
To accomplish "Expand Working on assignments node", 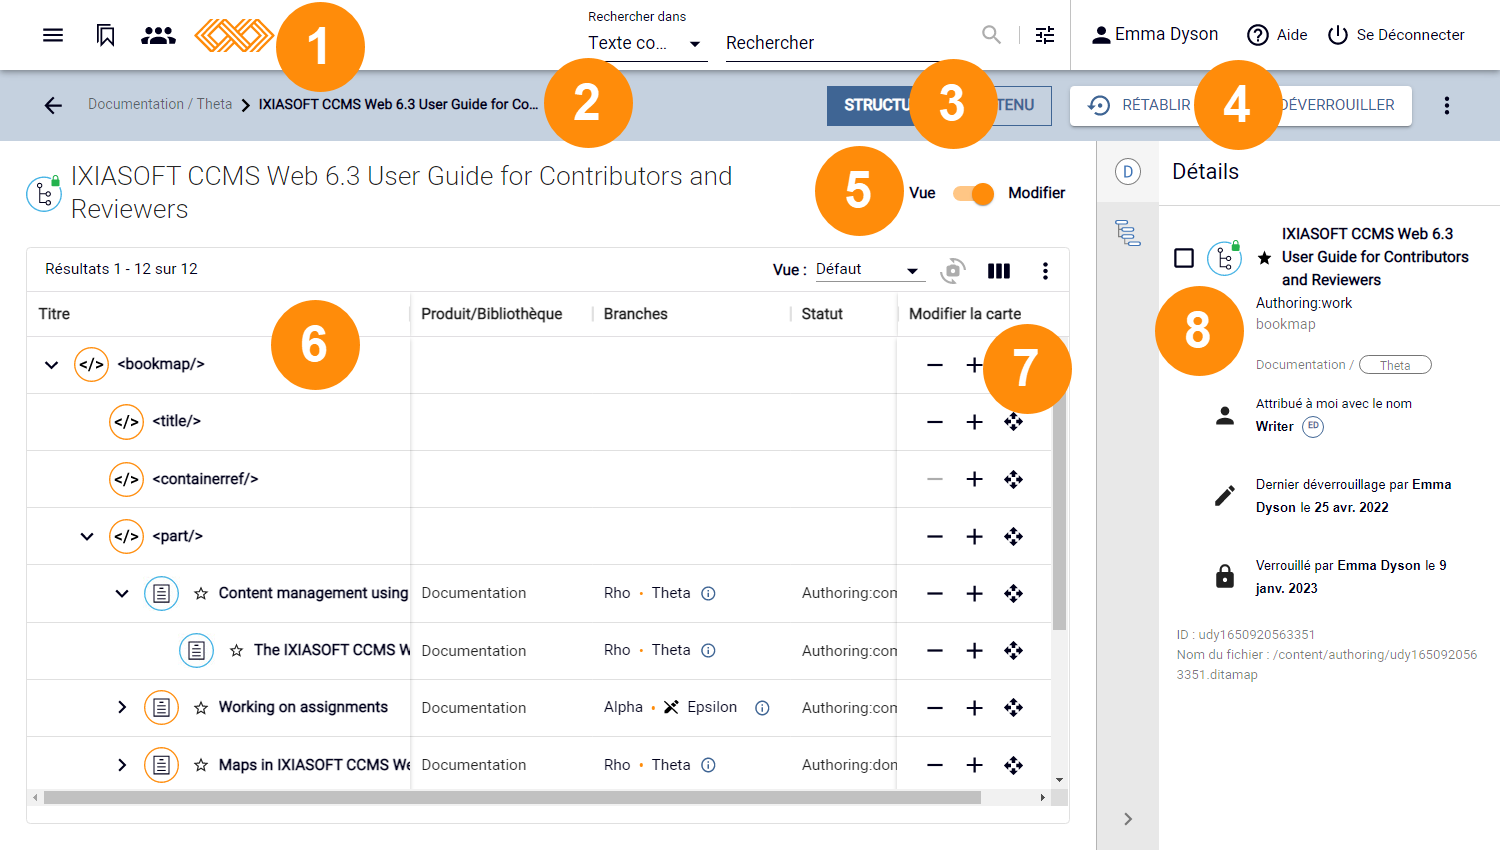I will click(122, 708).
